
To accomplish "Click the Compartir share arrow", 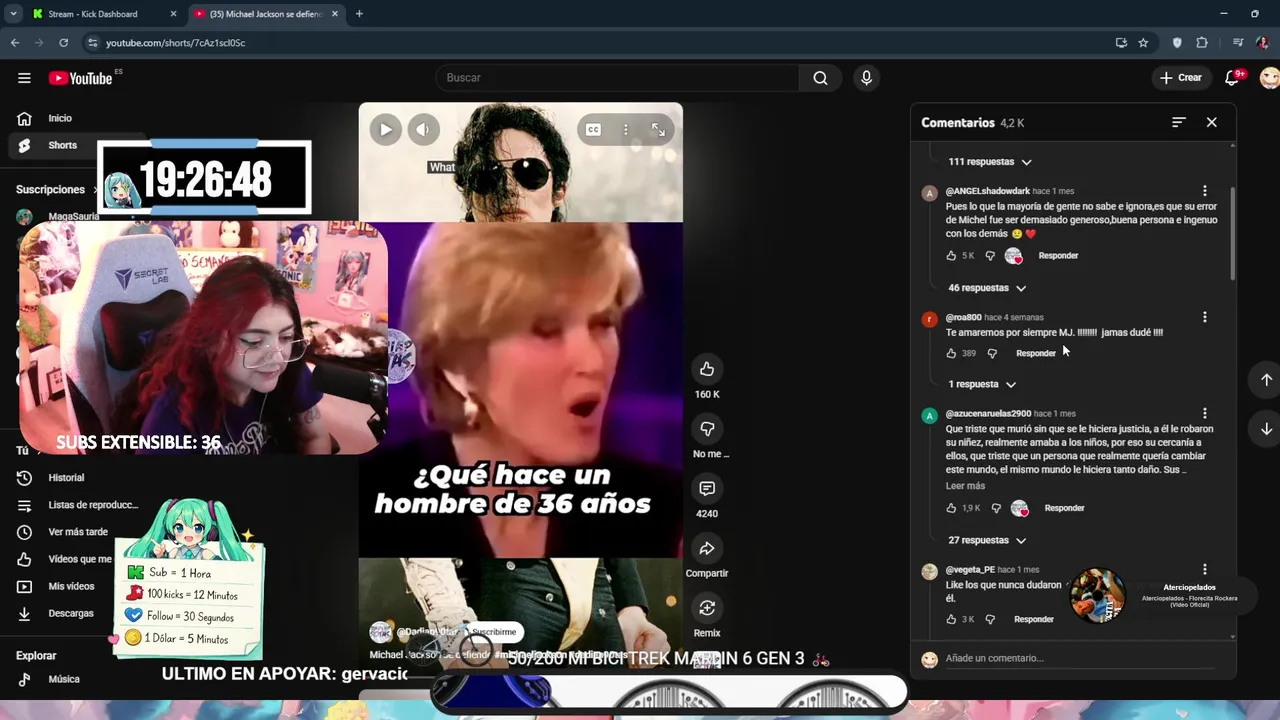I will point(707,548).
